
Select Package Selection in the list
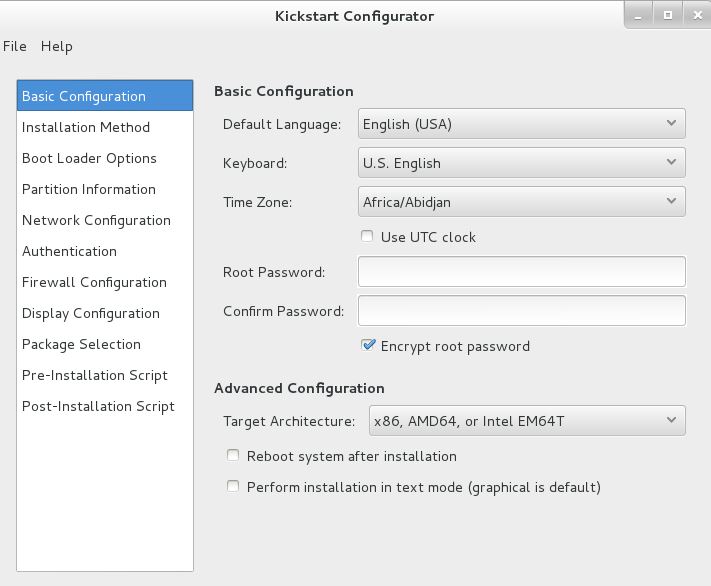pos(105,344)
